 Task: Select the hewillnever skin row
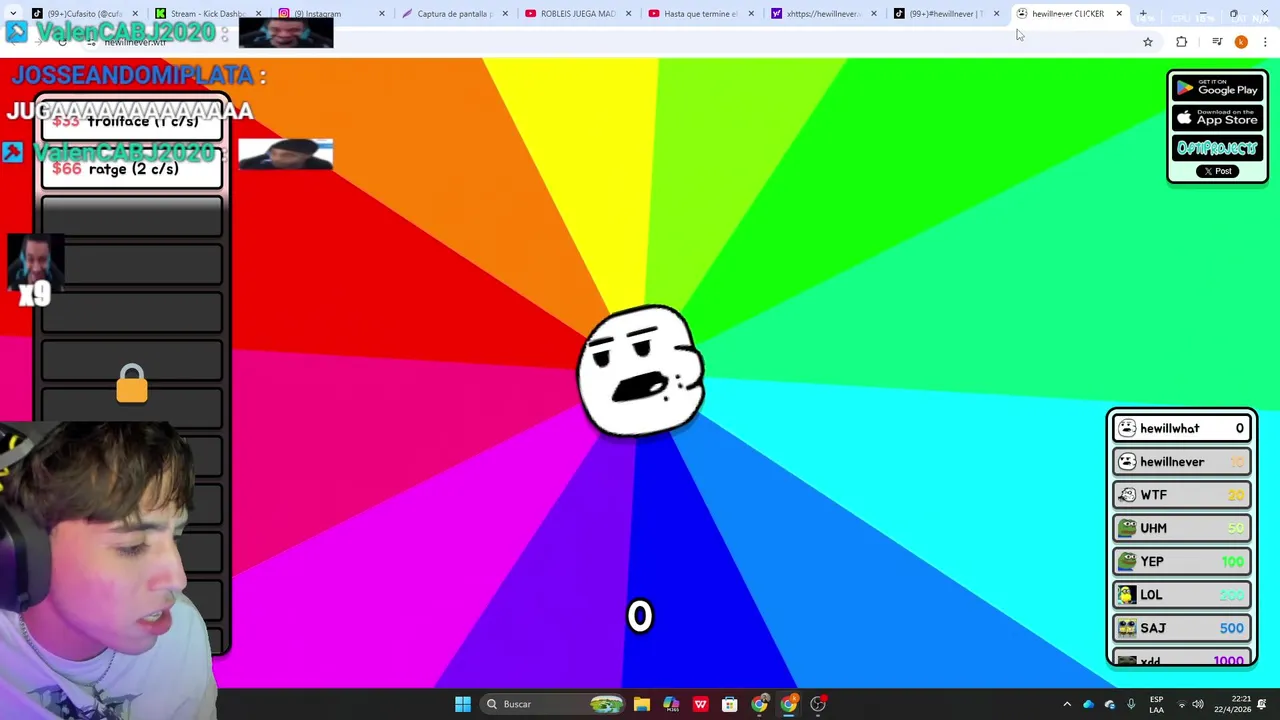pos(1182,461)
